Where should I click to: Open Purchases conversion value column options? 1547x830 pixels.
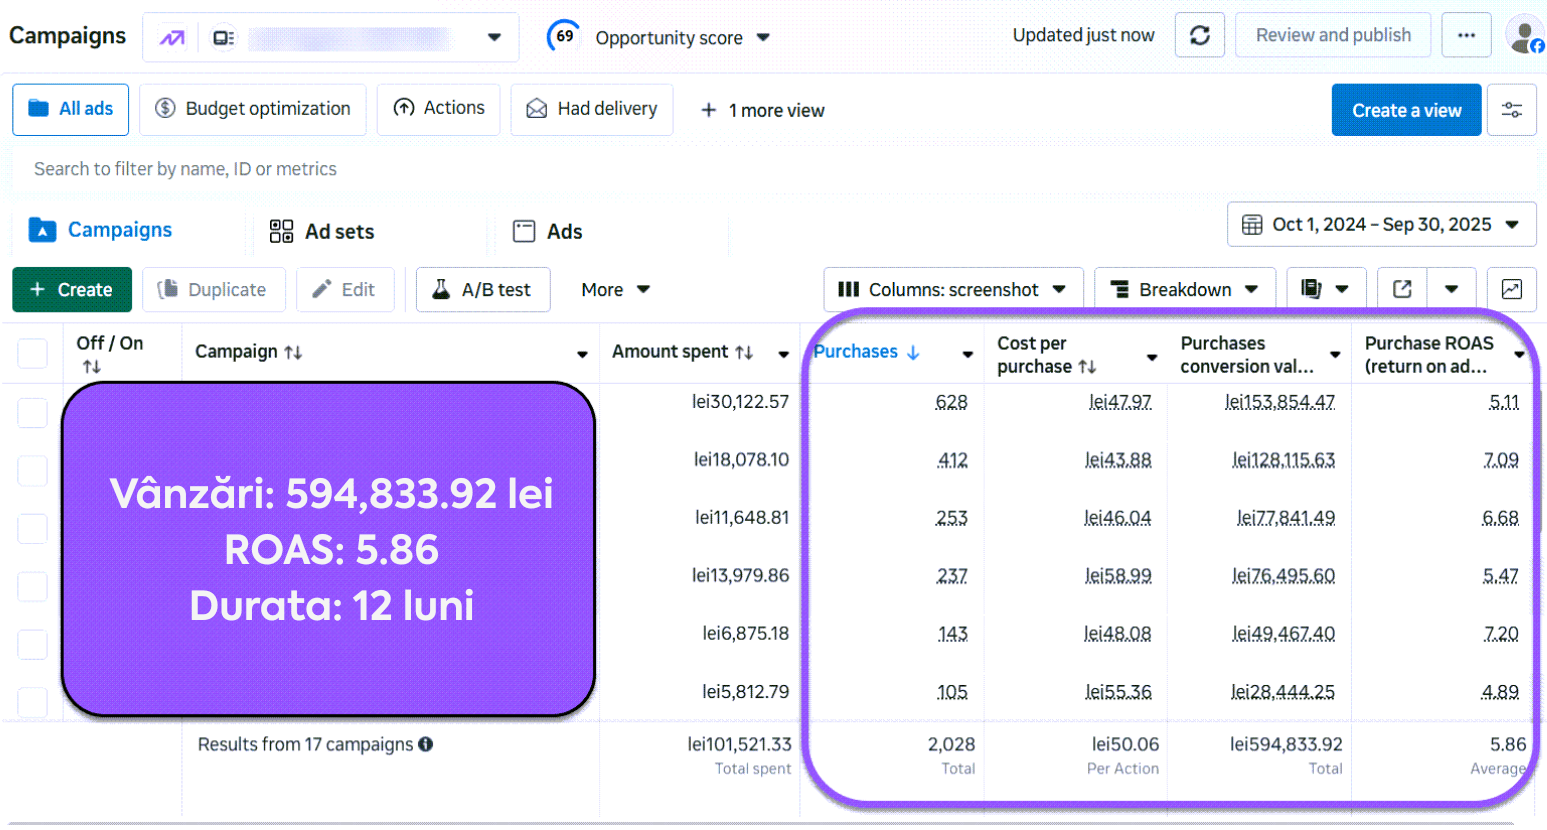tap(1335, 355)
